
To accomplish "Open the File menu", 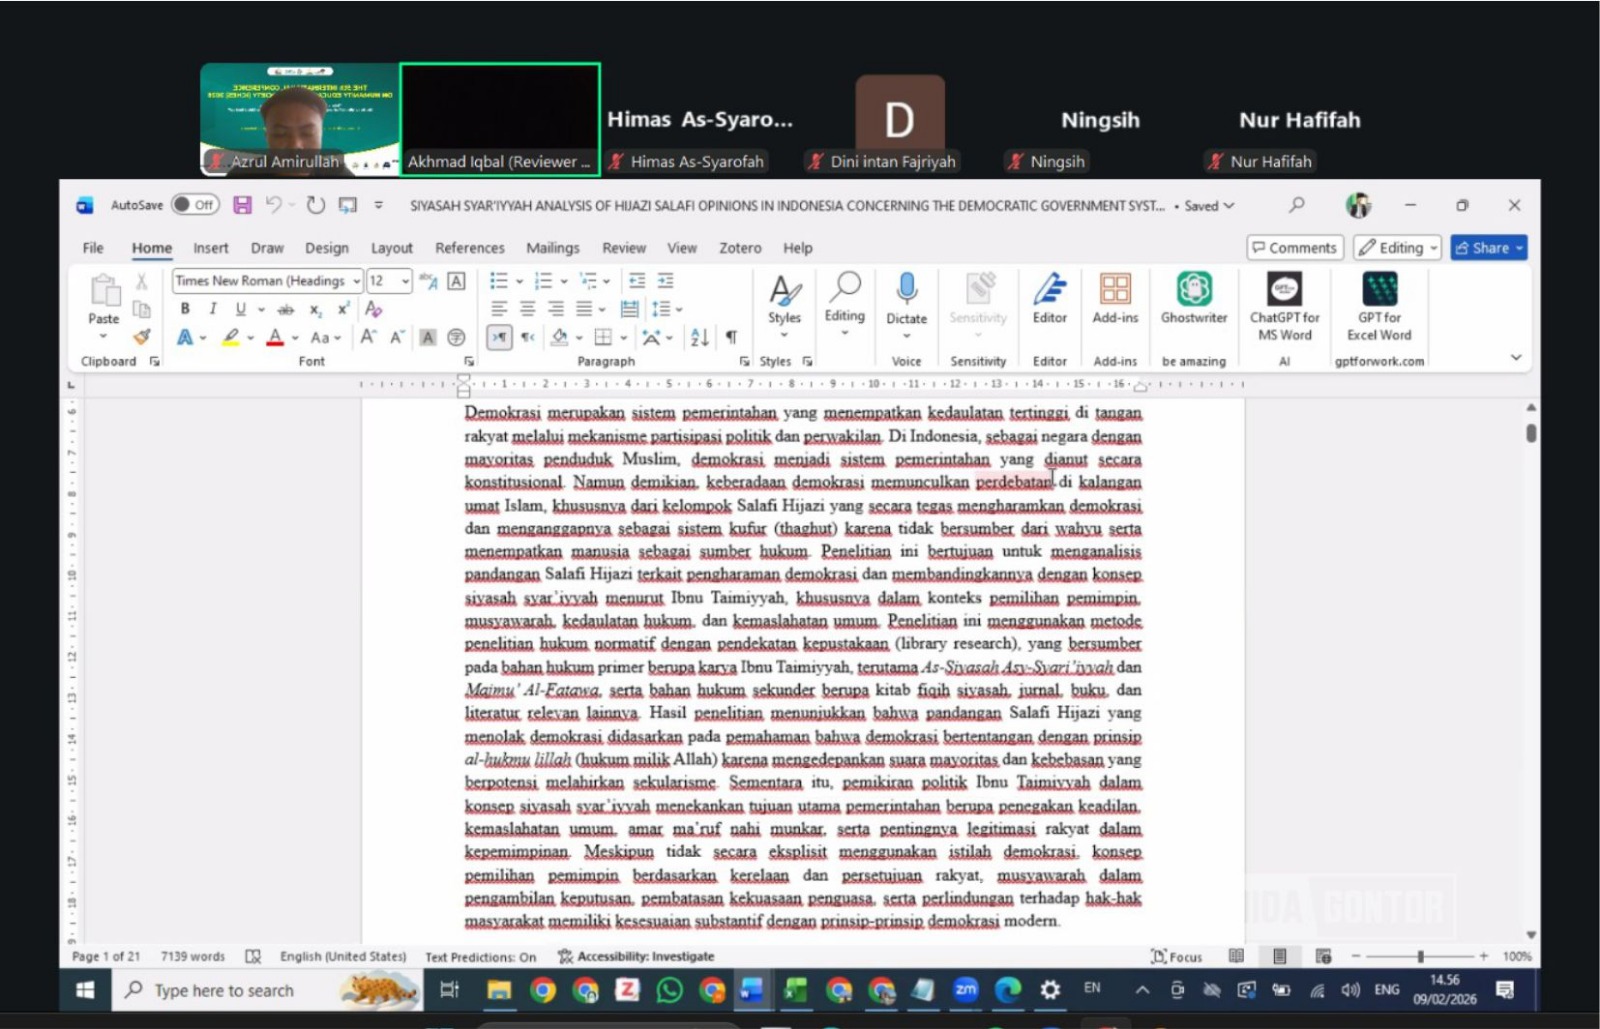I will pos(93,248).
